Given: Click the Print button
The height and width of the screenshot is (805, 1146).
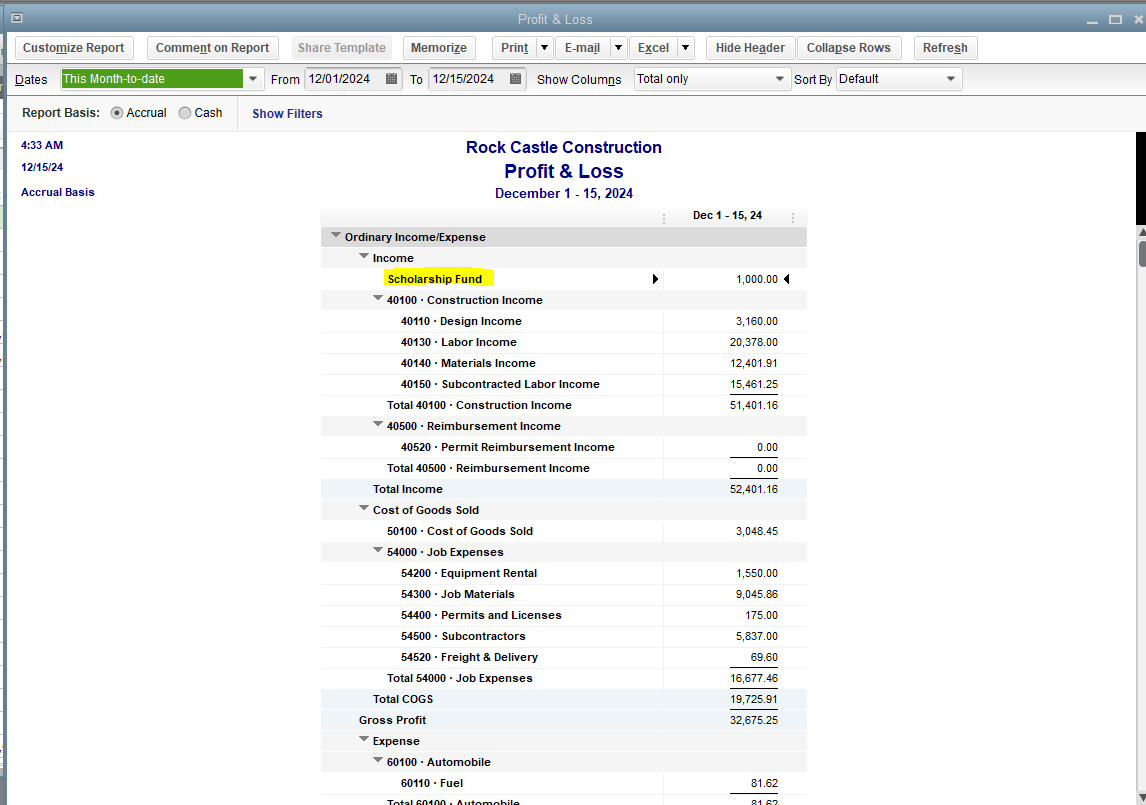Looking at the screenshot, I should point(515,48).
